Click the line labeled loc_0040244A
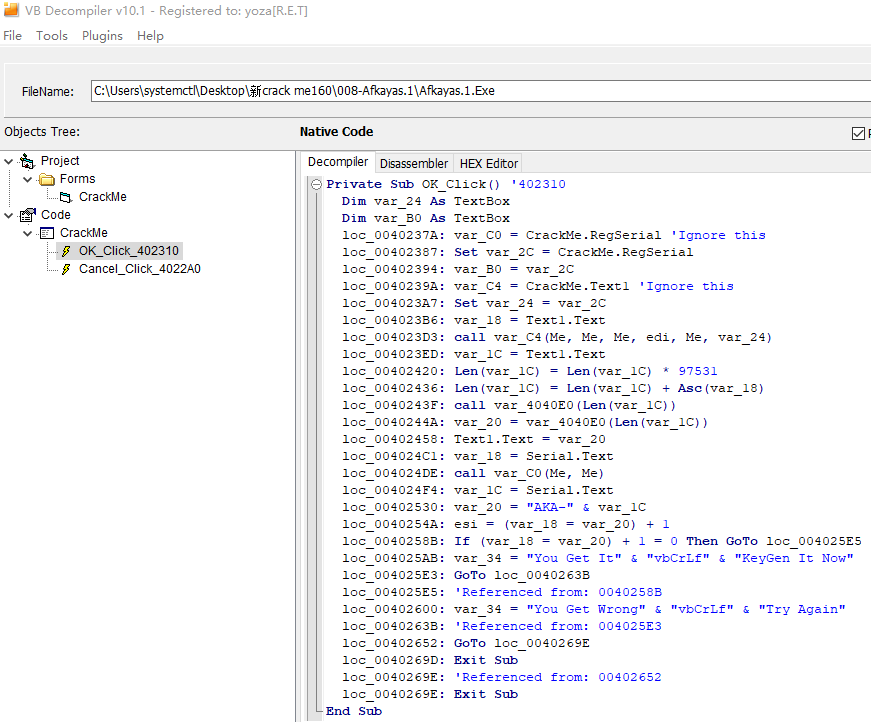871x722 pixels. click(525, 423)
